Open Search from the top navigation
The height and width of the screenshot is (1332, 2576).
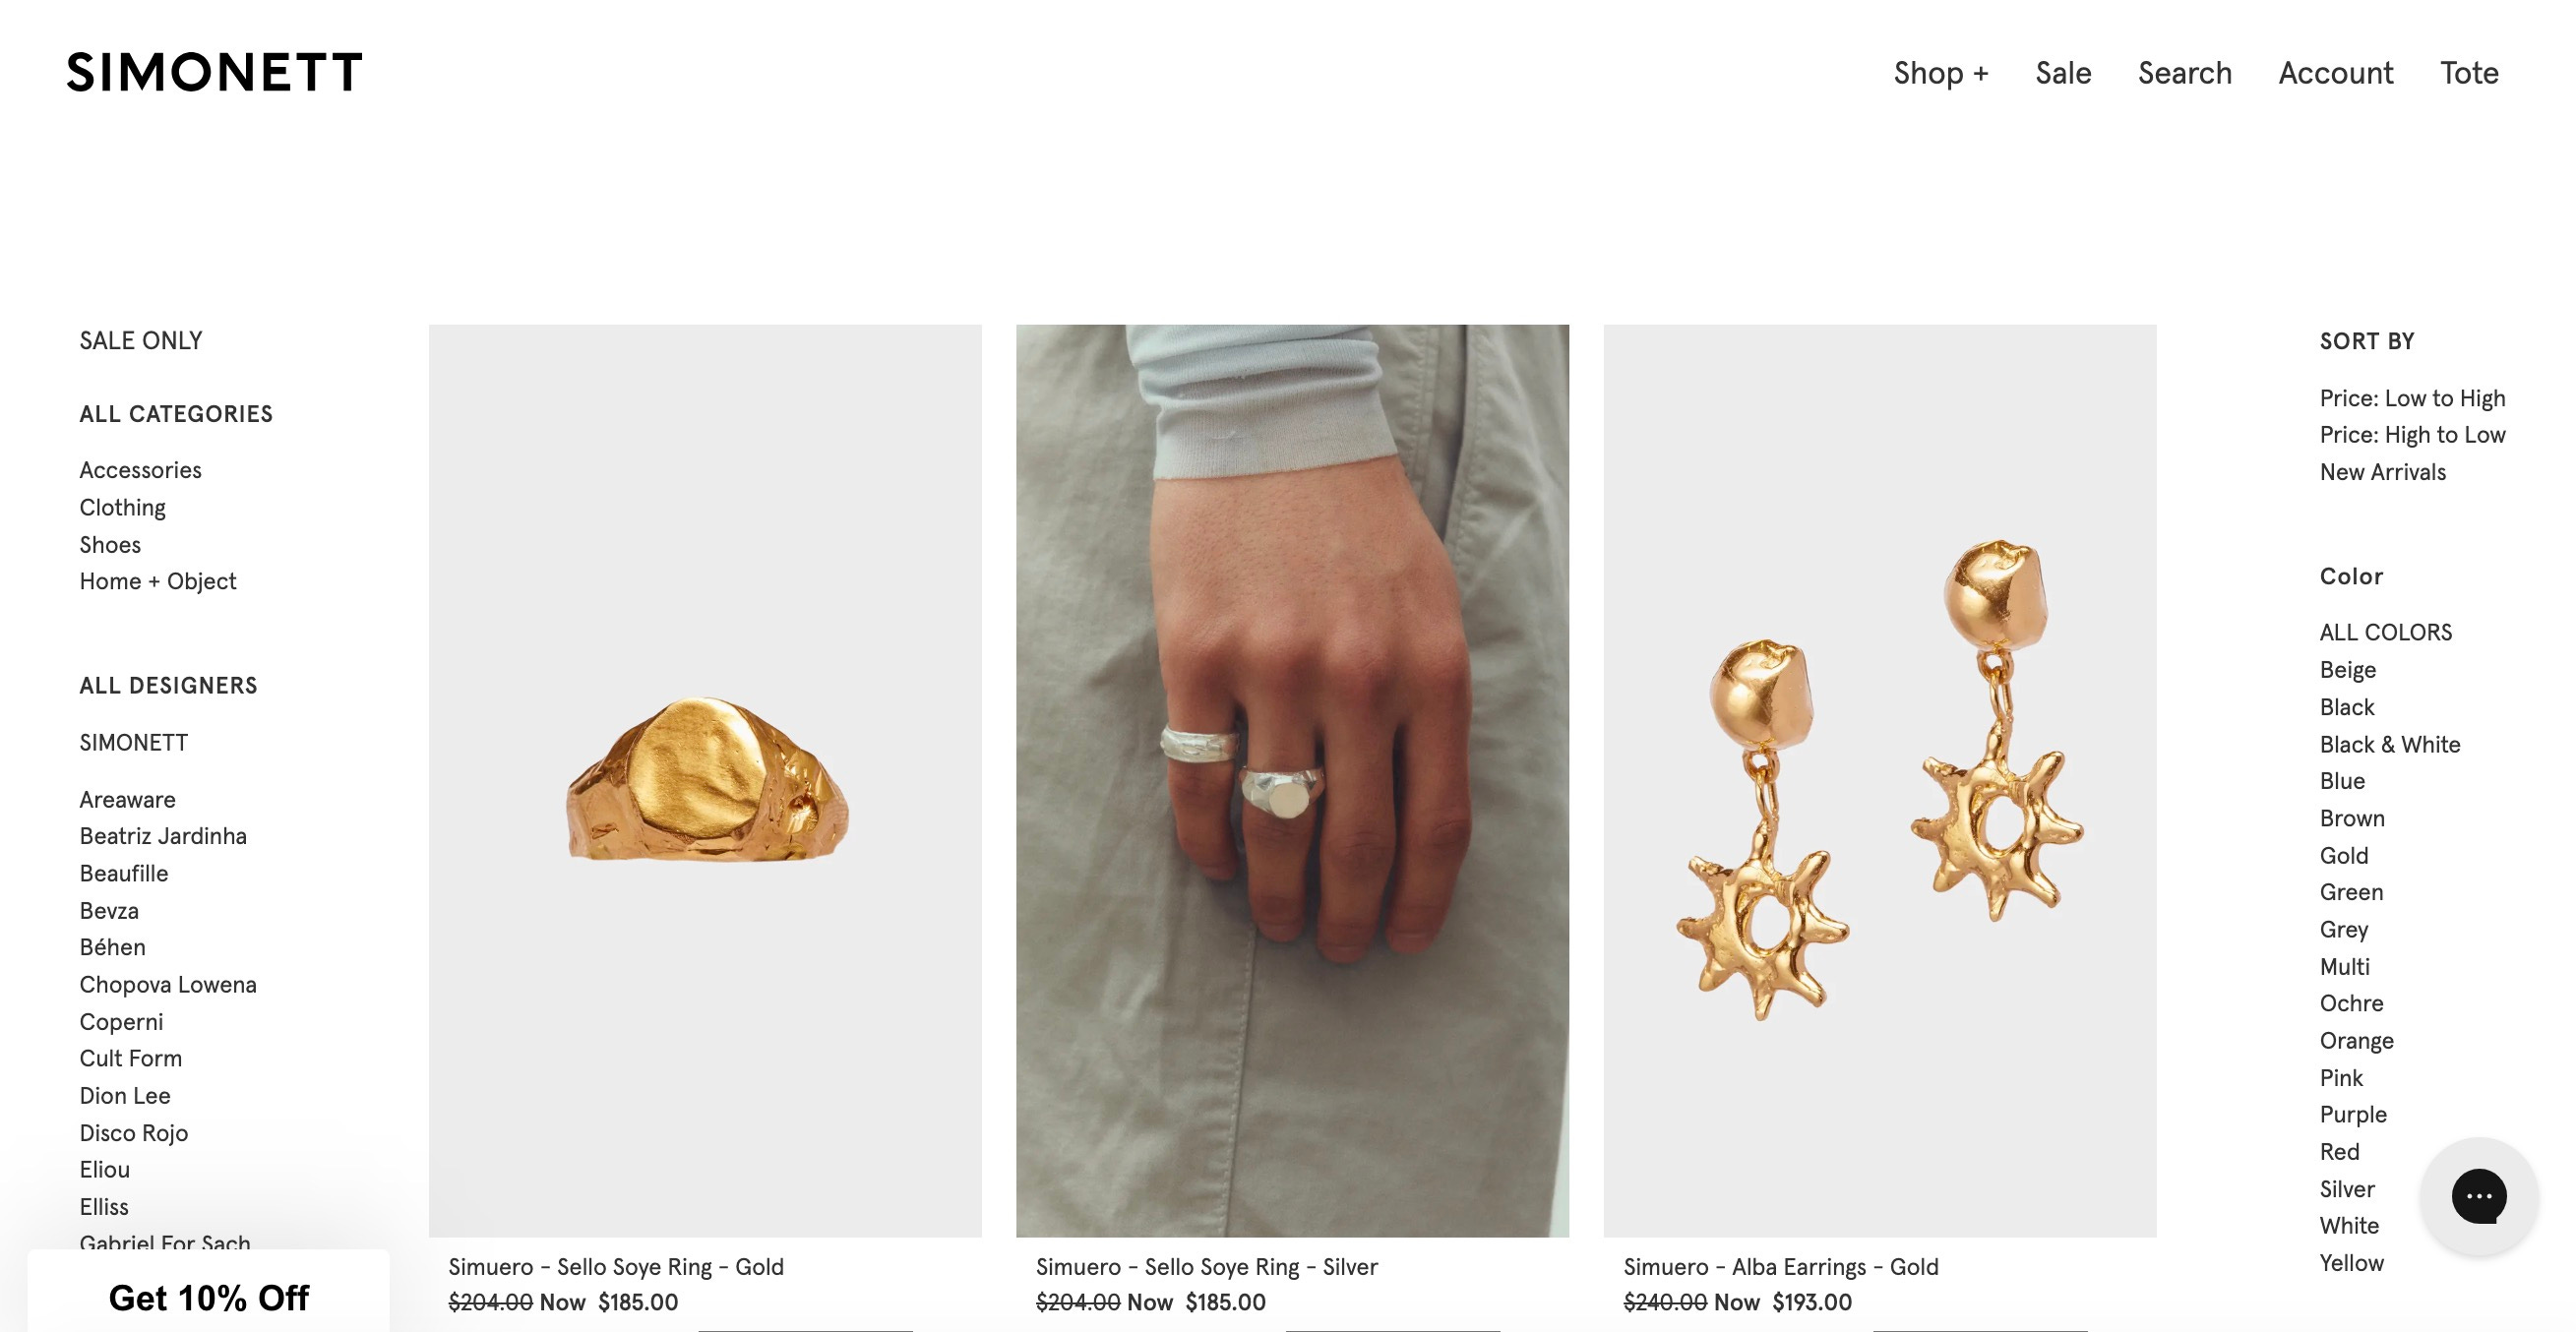click(x=2184, y=73)
